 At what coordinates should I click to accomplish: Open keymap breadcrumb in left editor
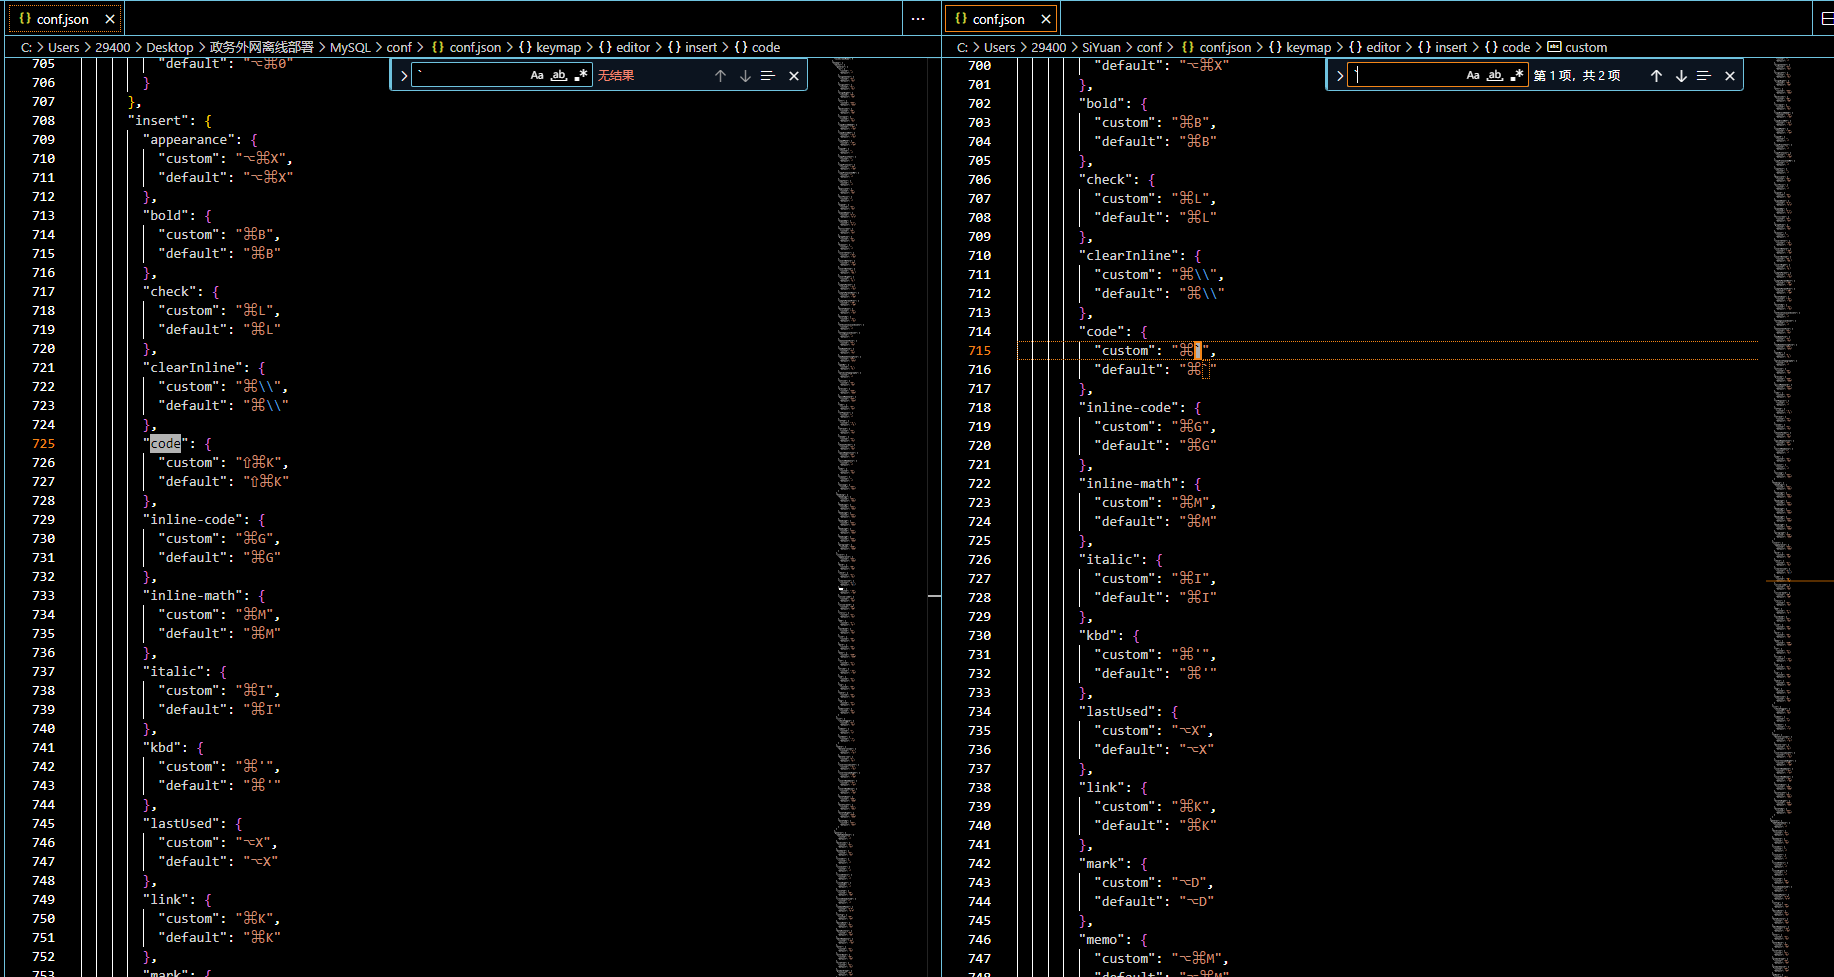[x=549, y=47]
